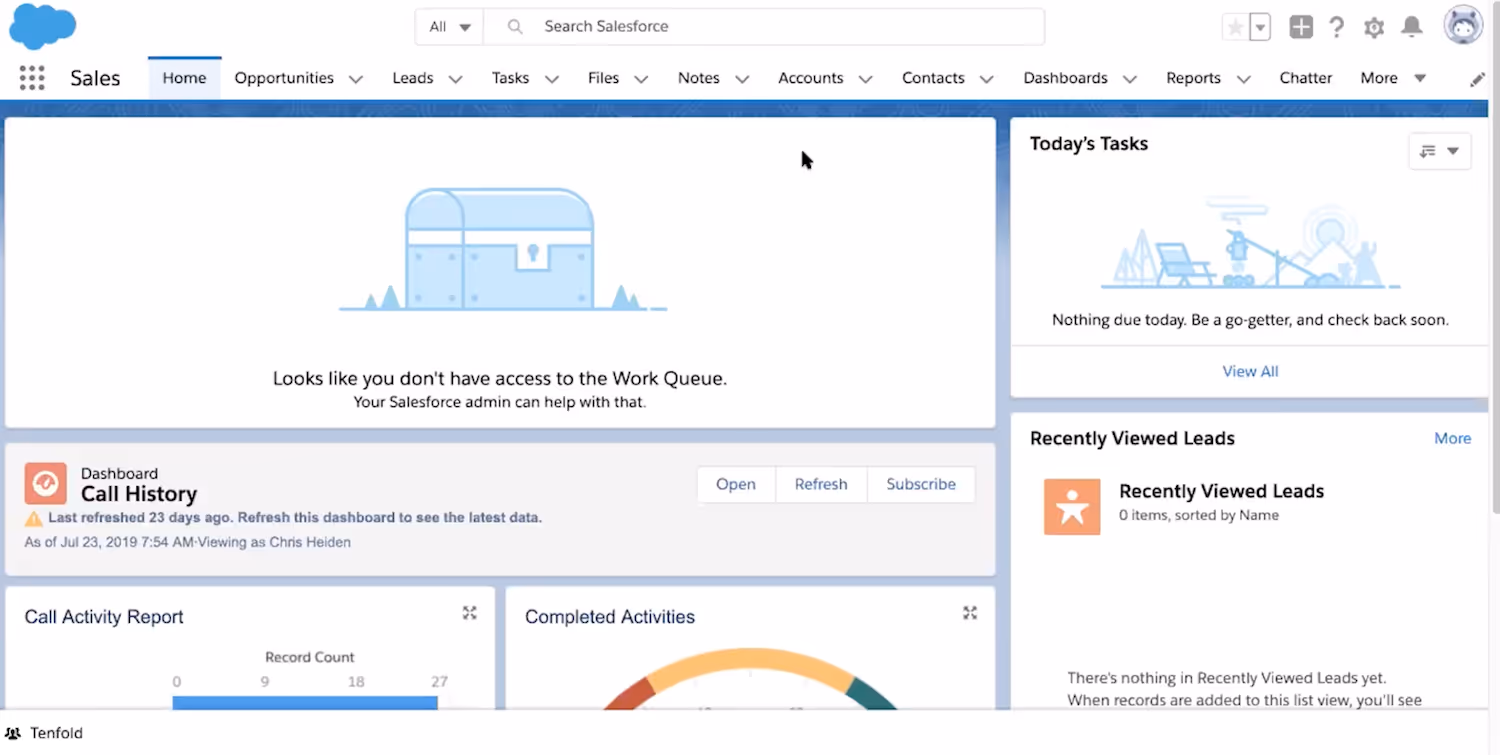Image resolution: width=1500 pixels, height=755 pixels.
Task: Click the global actions plus icon
Action: pyautogui.click(x=1301, y=27)
